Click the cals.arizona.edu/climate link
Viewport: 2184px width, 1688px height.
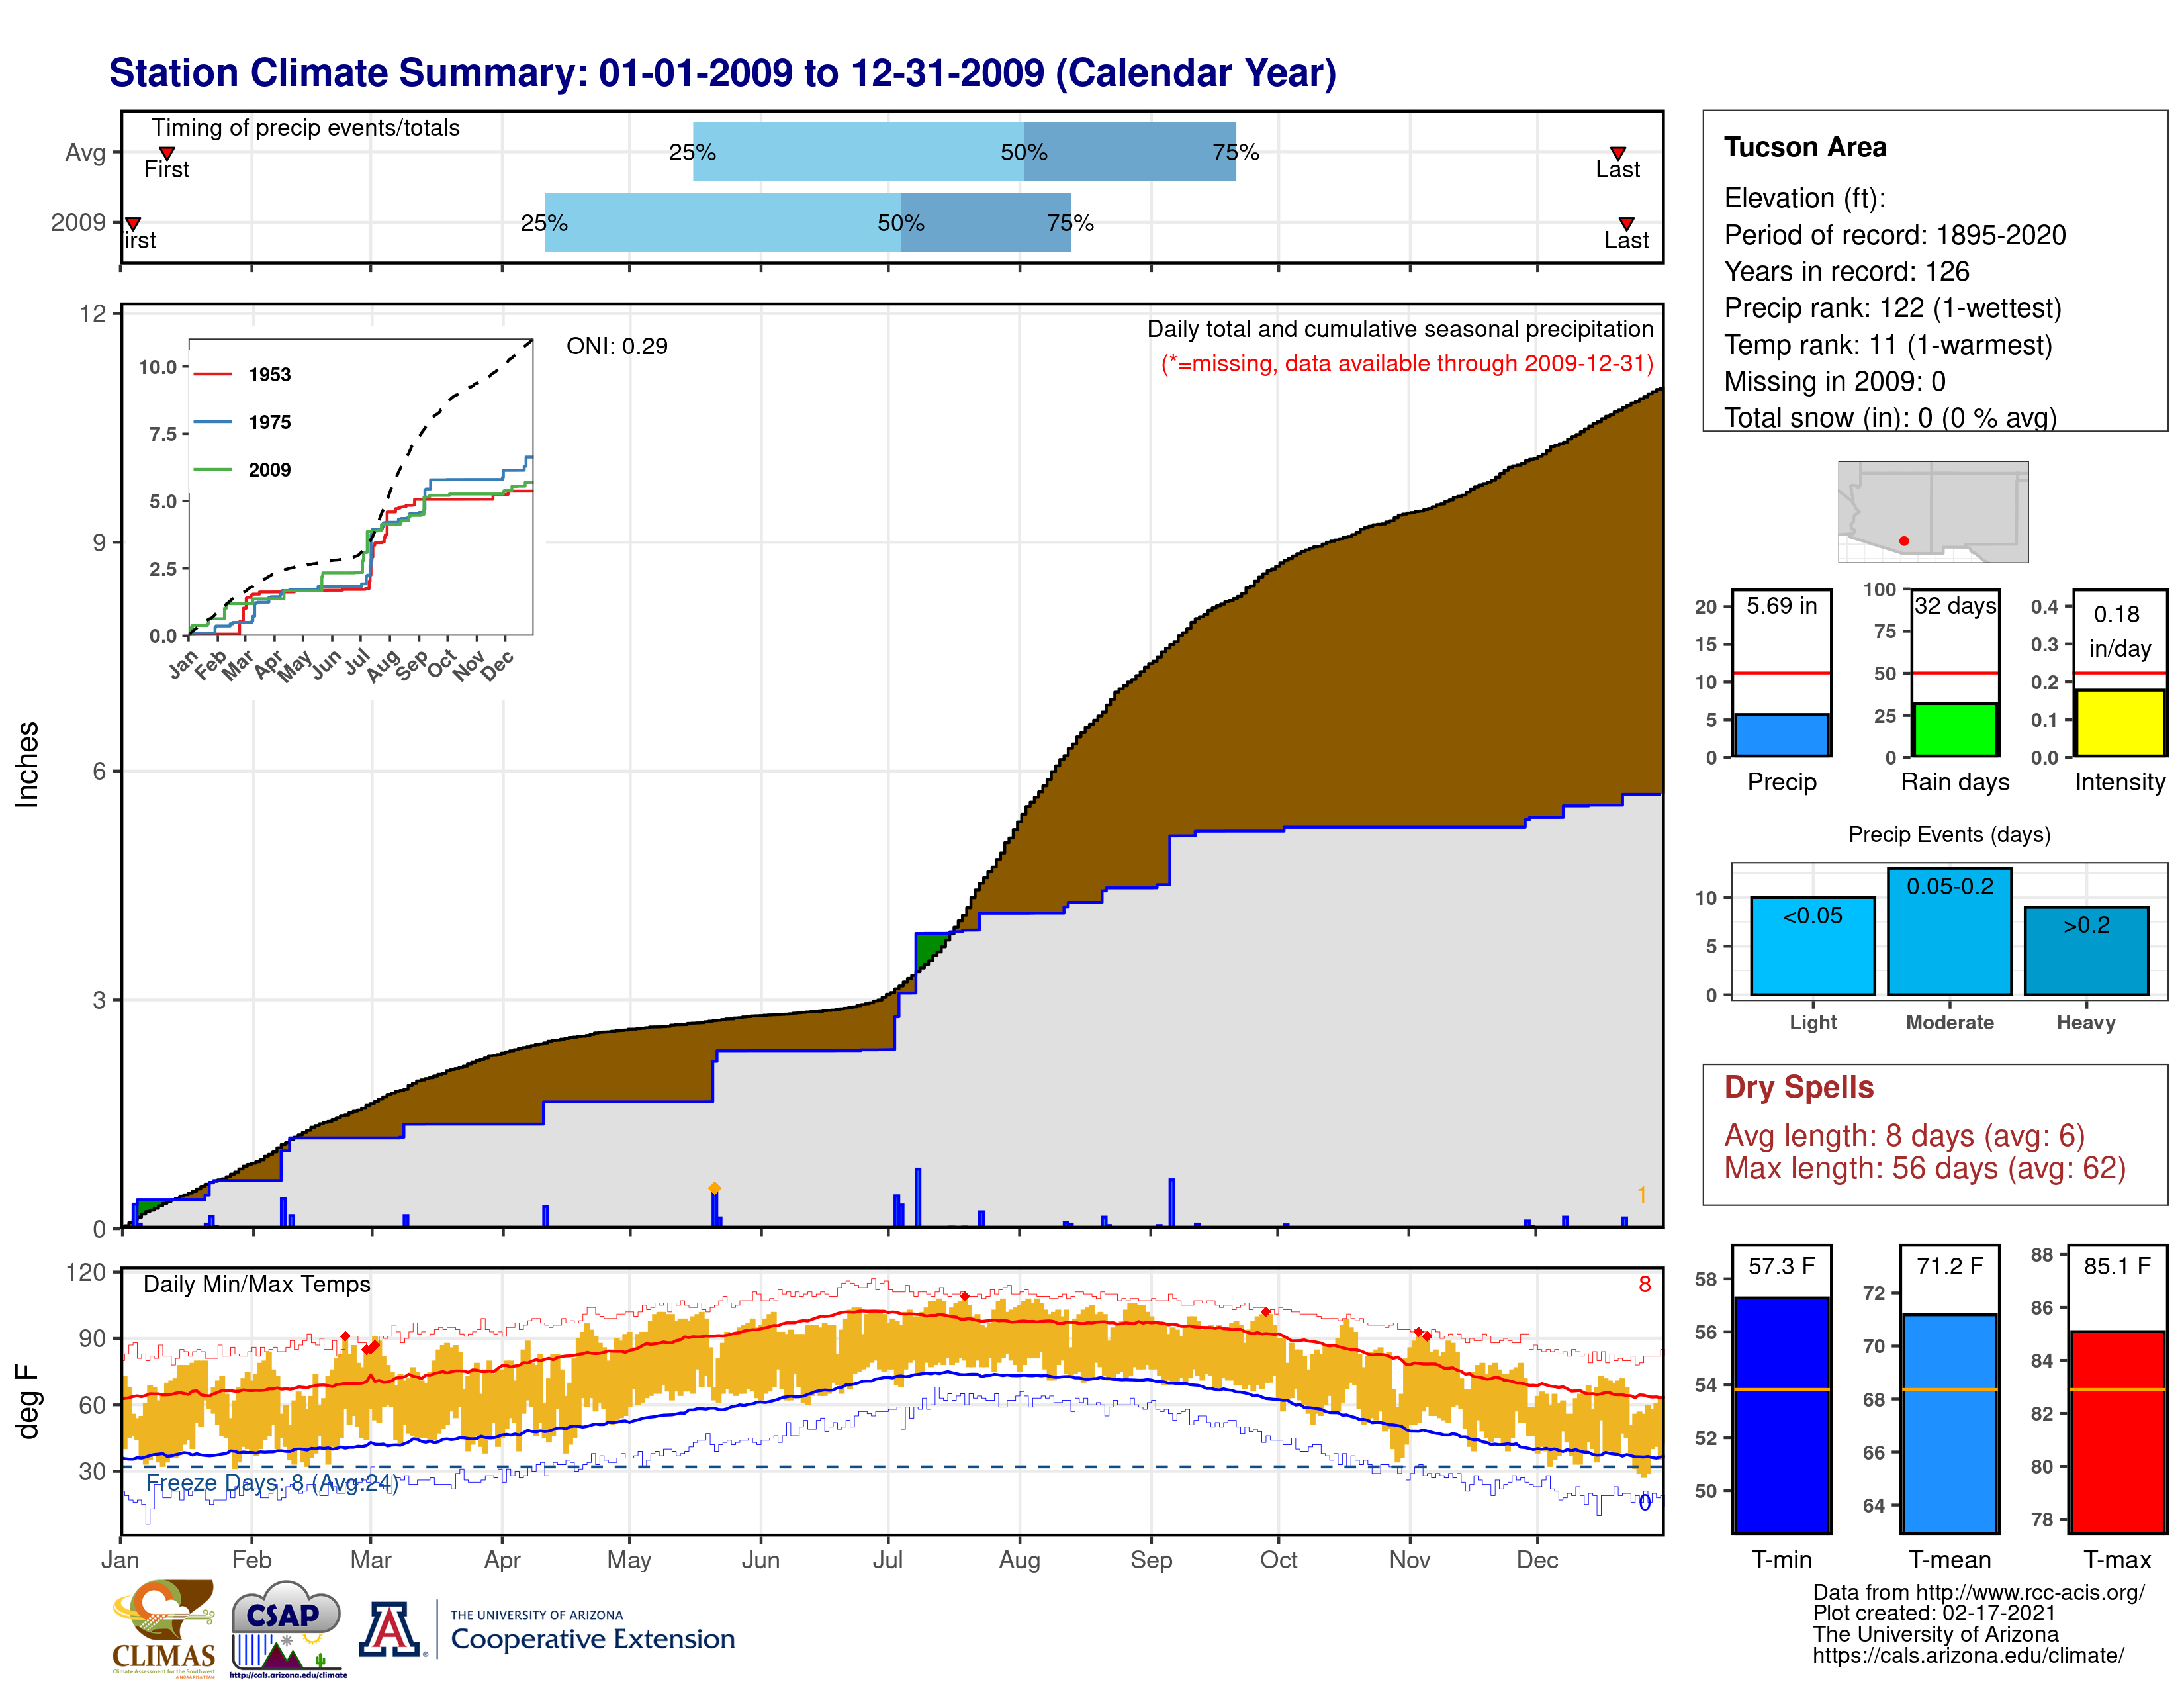pos(1969,1655)
